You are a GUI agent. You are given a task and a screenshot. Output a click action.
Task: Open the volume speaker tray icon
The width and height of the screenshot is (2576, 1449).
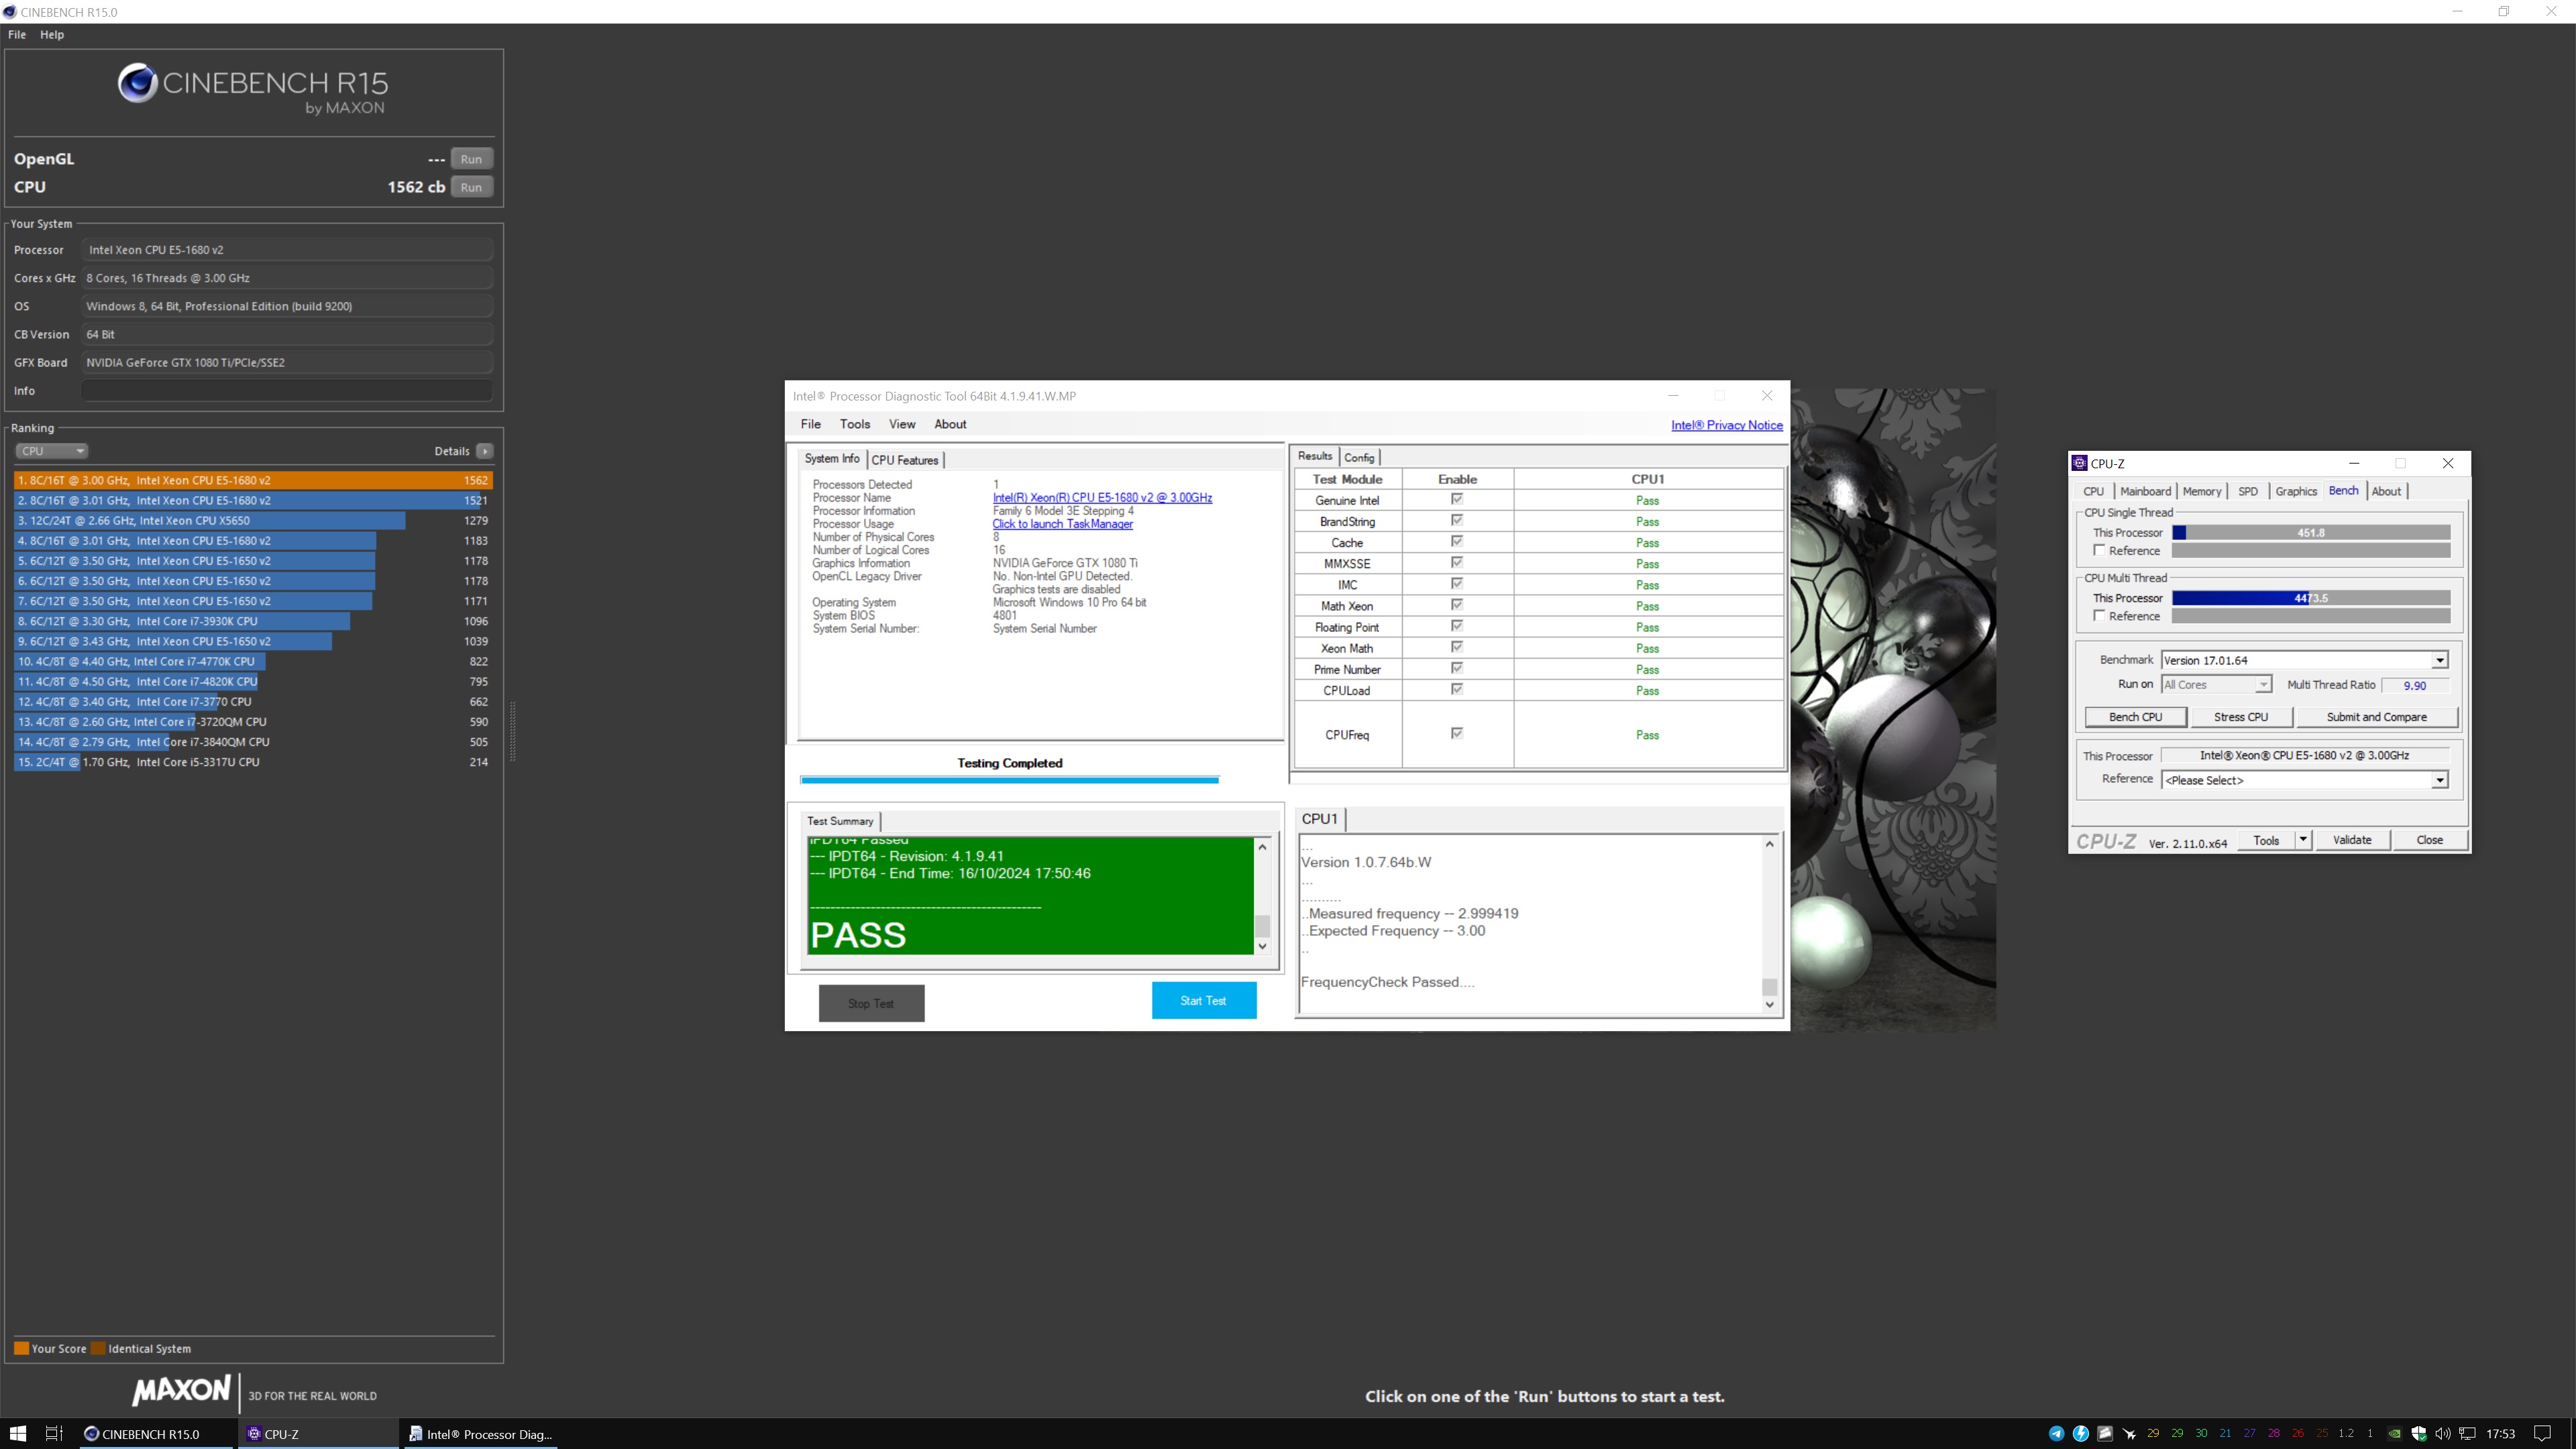(x=2442, y=1433)
